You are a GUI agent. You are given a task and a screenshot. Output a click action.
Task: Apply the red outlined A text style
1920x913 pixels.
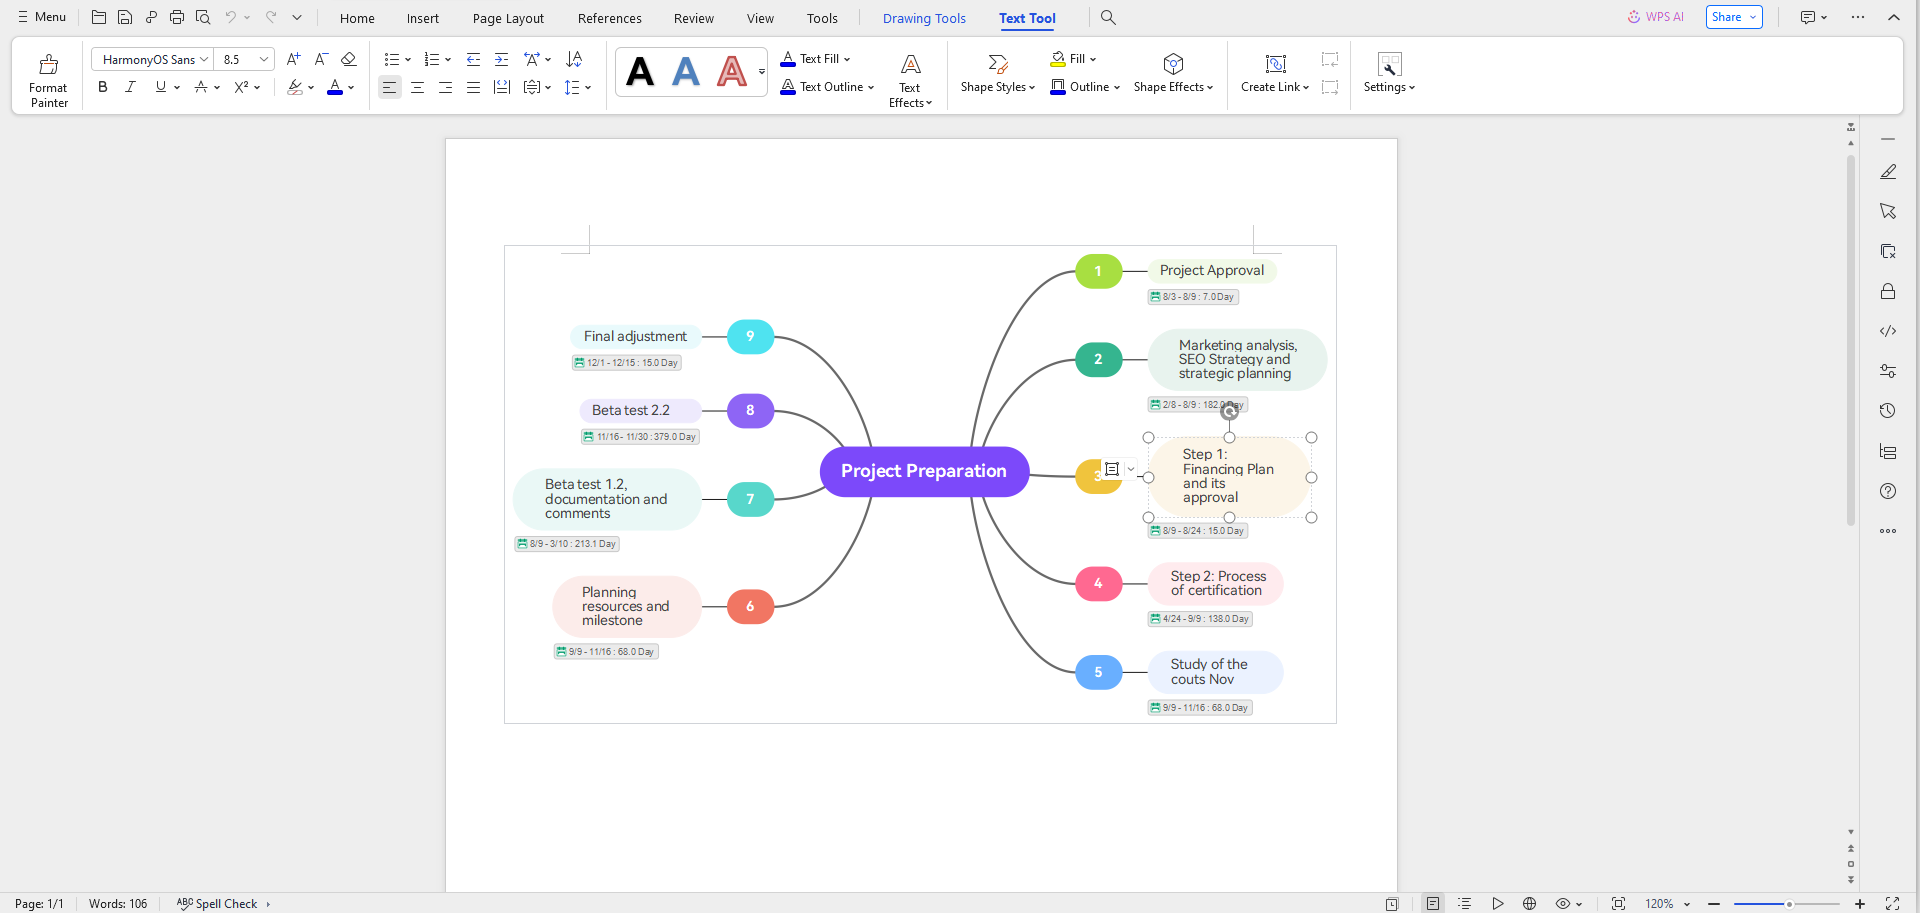pyautogui.click(x=732, y=72)
